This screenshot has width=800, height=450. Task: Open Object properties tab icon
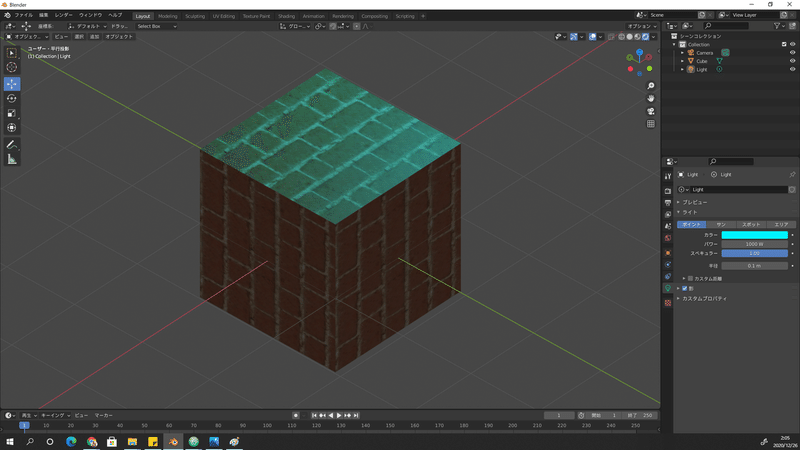coord(668,253)
